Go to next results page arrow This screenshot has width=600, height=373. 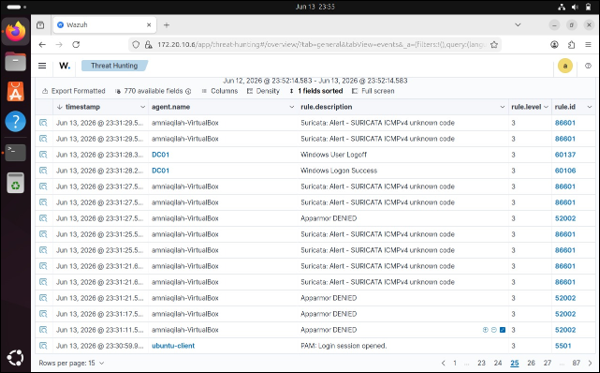pos(590,363)
